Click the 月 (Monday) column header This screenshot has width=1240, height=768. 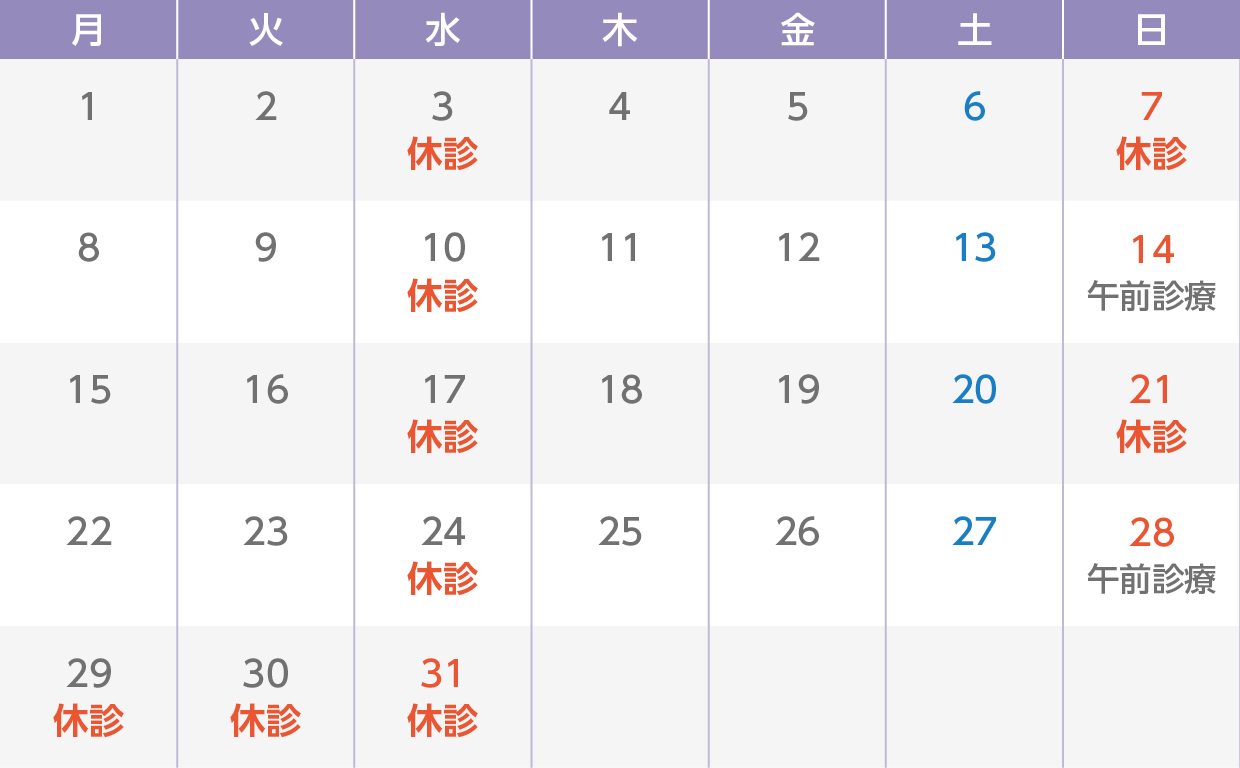[88, 31]
